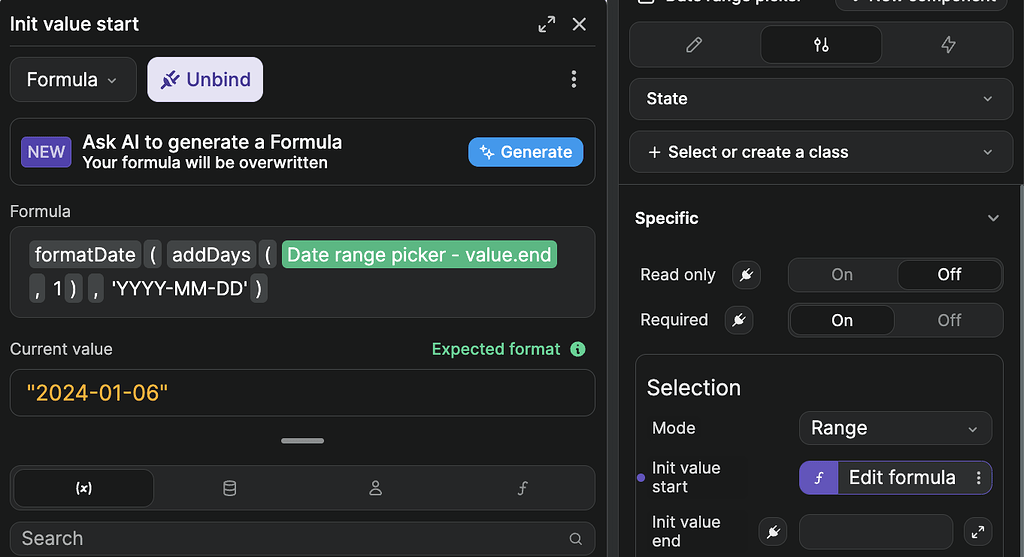Click the Search input field
The image size is (1024, 557).
click(x=290, y=538)
